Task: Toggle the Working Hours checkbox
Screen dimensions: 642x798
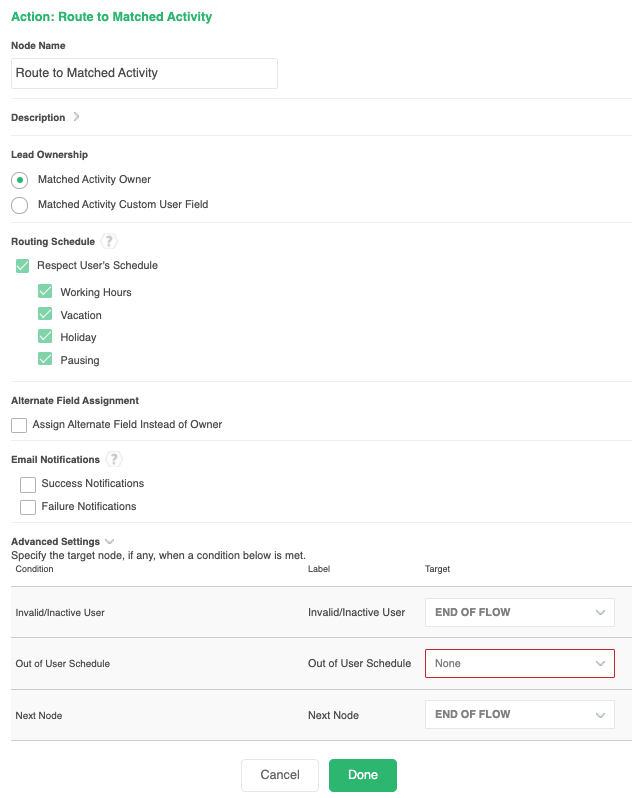Action: pos(45,292)
